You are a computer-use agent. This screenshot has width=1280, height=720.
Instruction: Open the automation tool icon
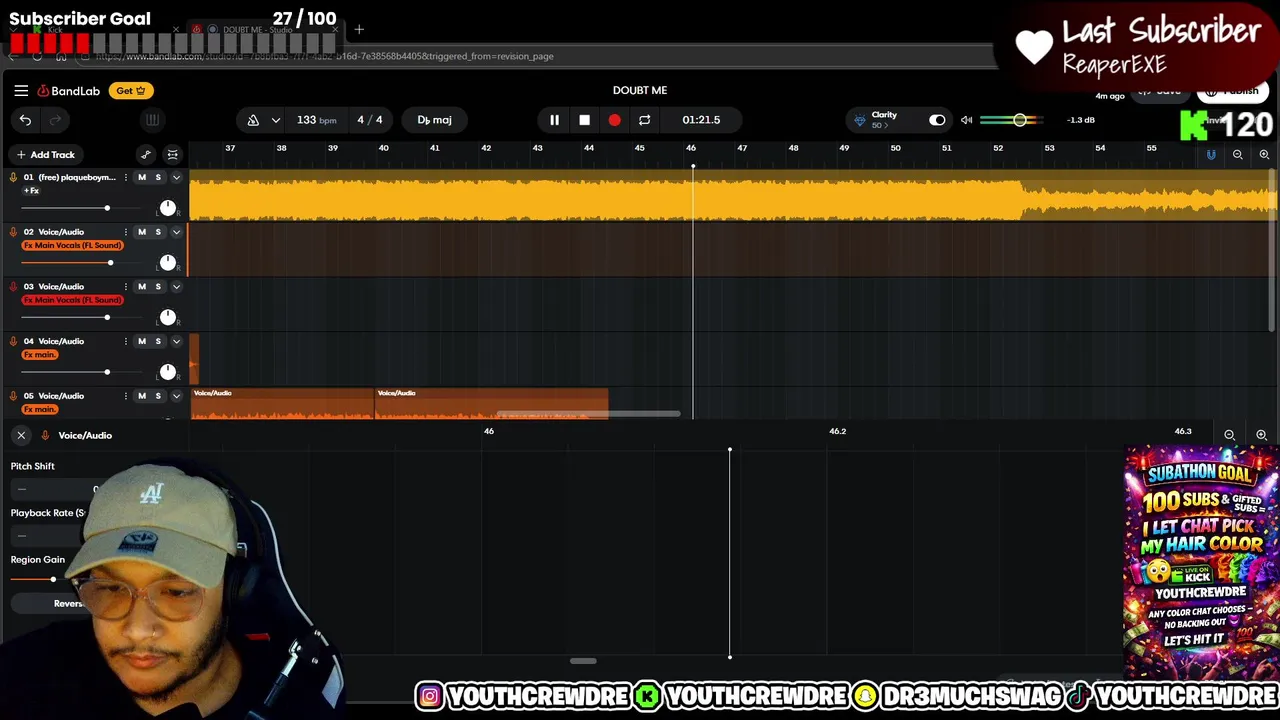(x=146, y=155)
